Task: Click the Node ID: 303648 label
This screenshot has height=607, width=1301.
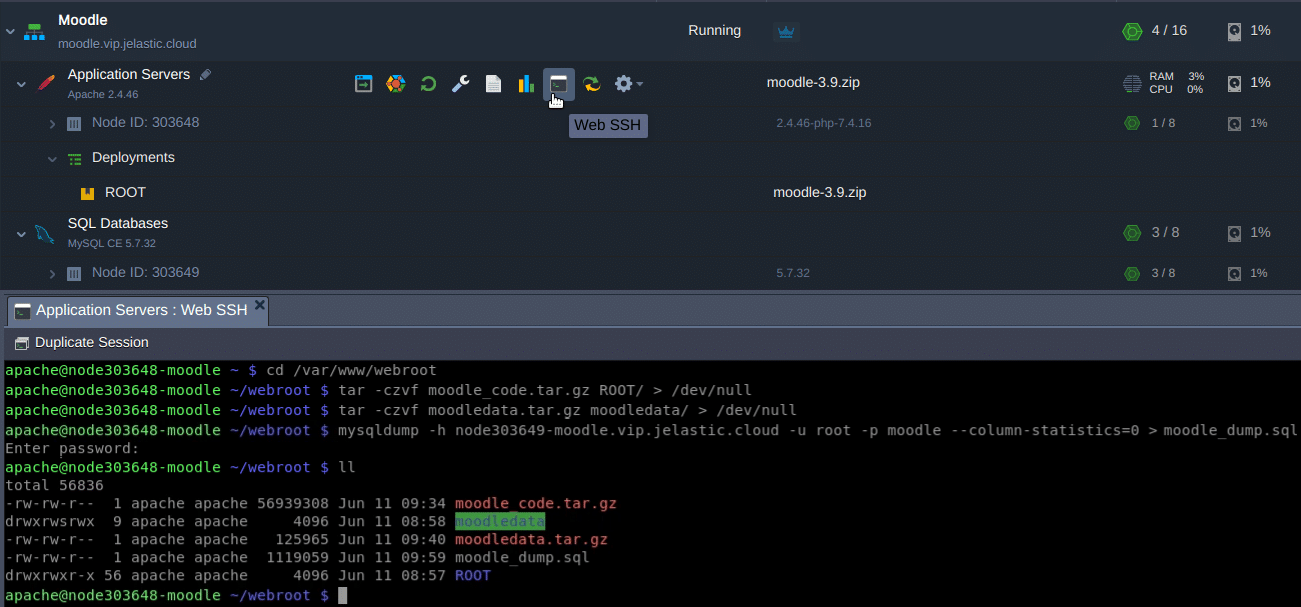Action: point(145,122)
